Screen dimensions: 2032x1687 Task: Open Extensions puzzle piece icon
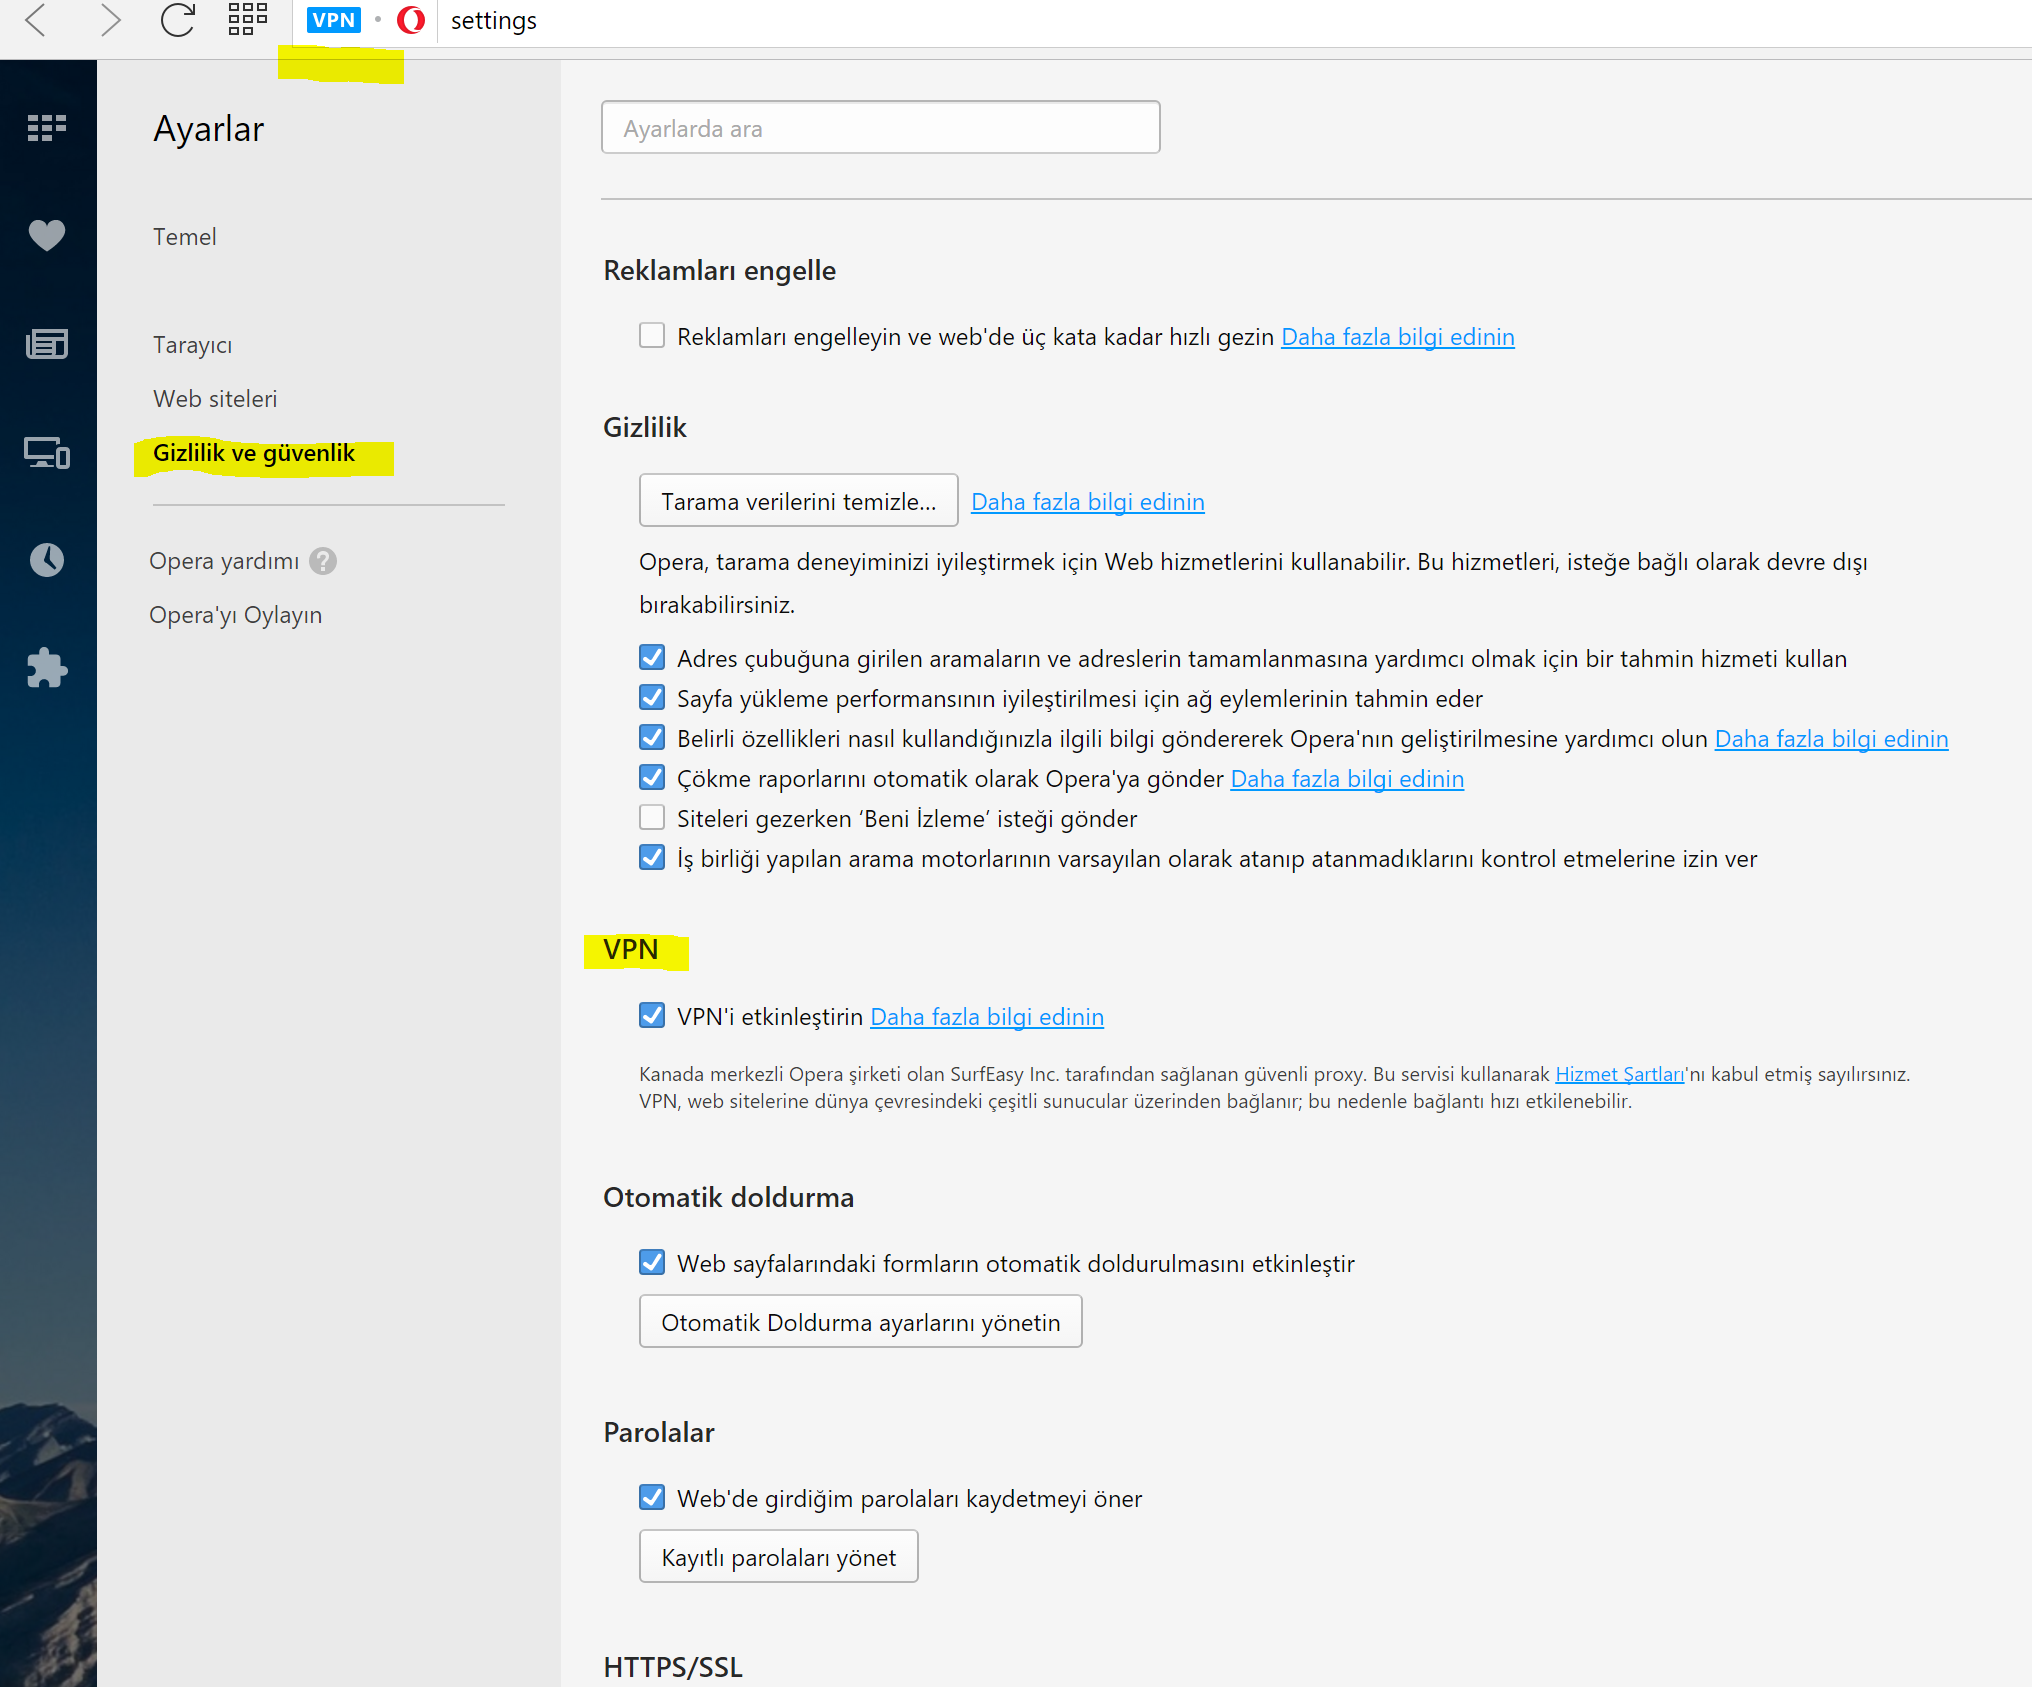click(47, 668)
